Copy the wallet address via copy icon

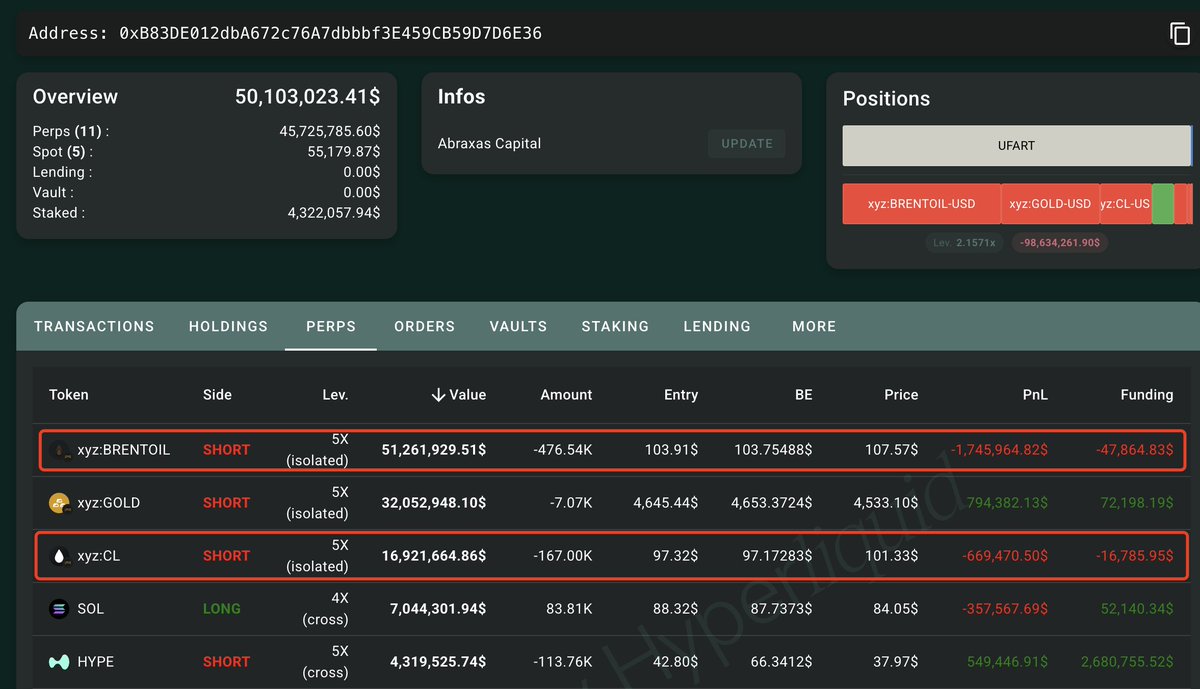(x=1180, y=33)
